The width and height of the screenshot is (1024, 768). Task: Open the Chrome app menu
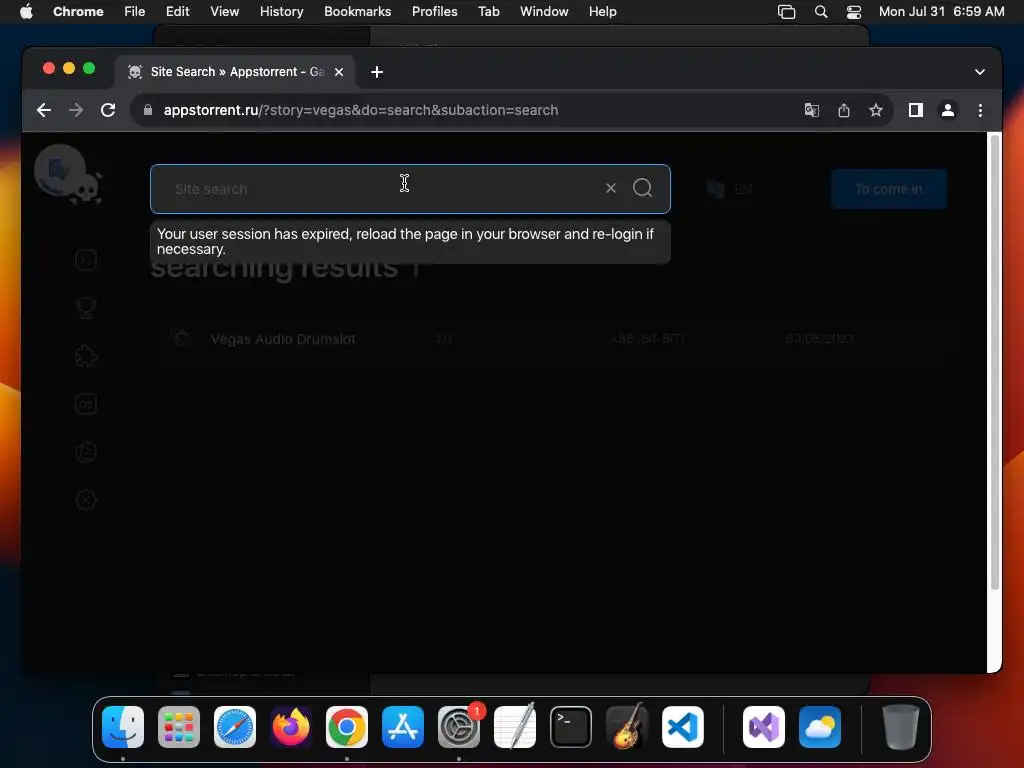78,11
